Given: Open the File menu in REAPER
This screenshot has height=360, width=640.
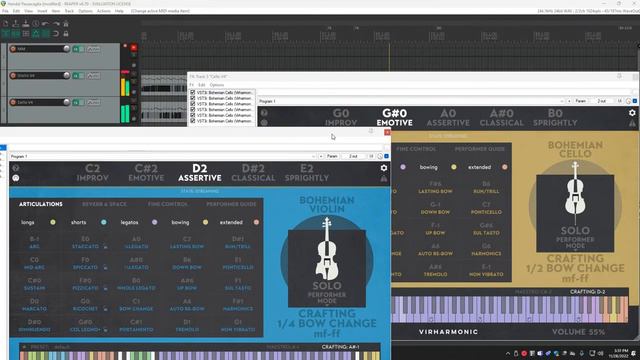Looking at the screenshot, I should pyautogui.click(x=5, y=11).
